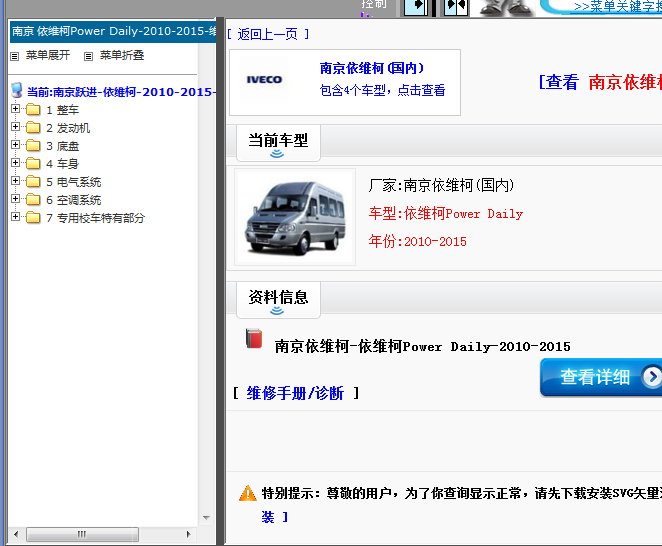Click the folder icon for 5 电气系统
Screen dimensions: 662x546
point(33,182)
